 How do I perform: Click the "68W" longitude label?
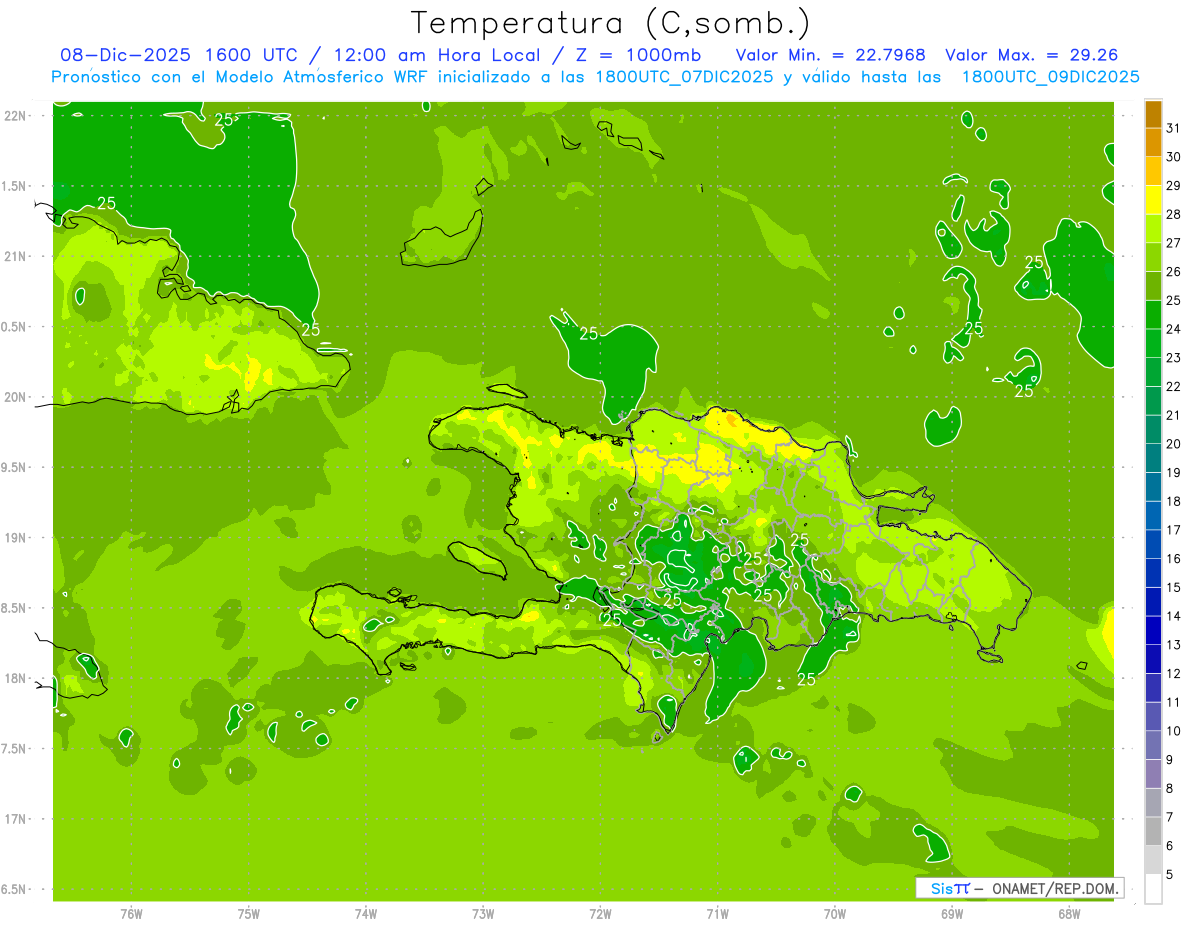click(x=1069, y=914)
